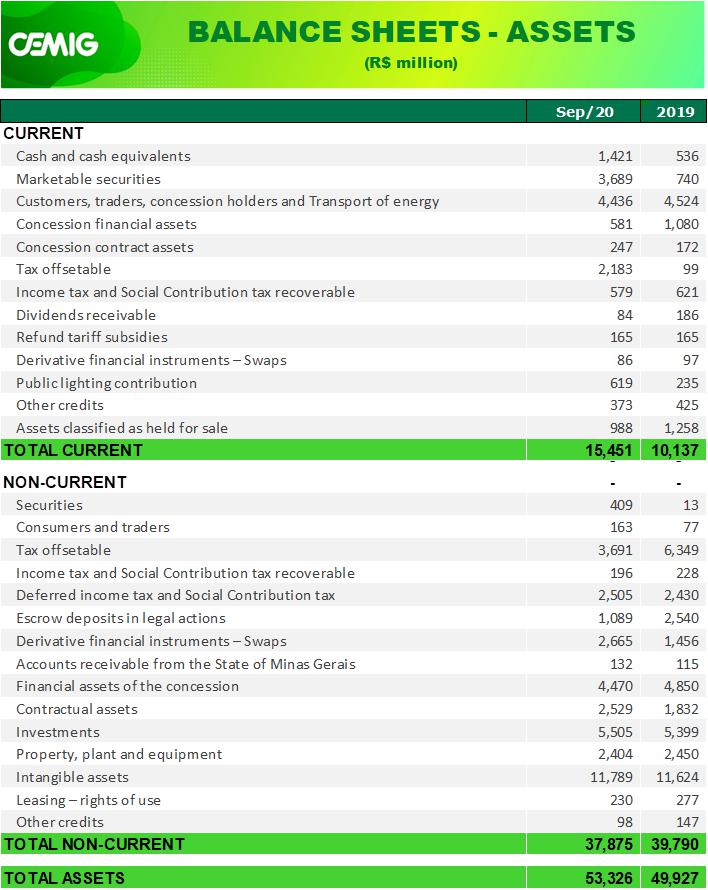708x890 pixels.
Task: Click 'Escrow deposits in legal actions' label
Action: click(x=121, y=618)
